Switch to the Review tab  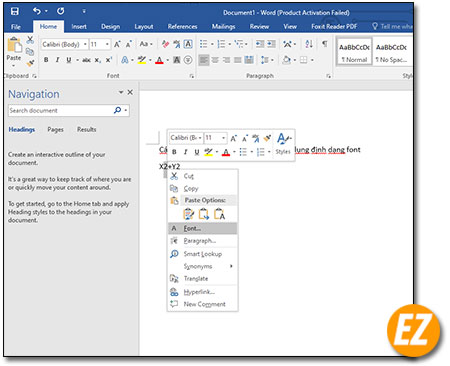(x=259, y=27)
